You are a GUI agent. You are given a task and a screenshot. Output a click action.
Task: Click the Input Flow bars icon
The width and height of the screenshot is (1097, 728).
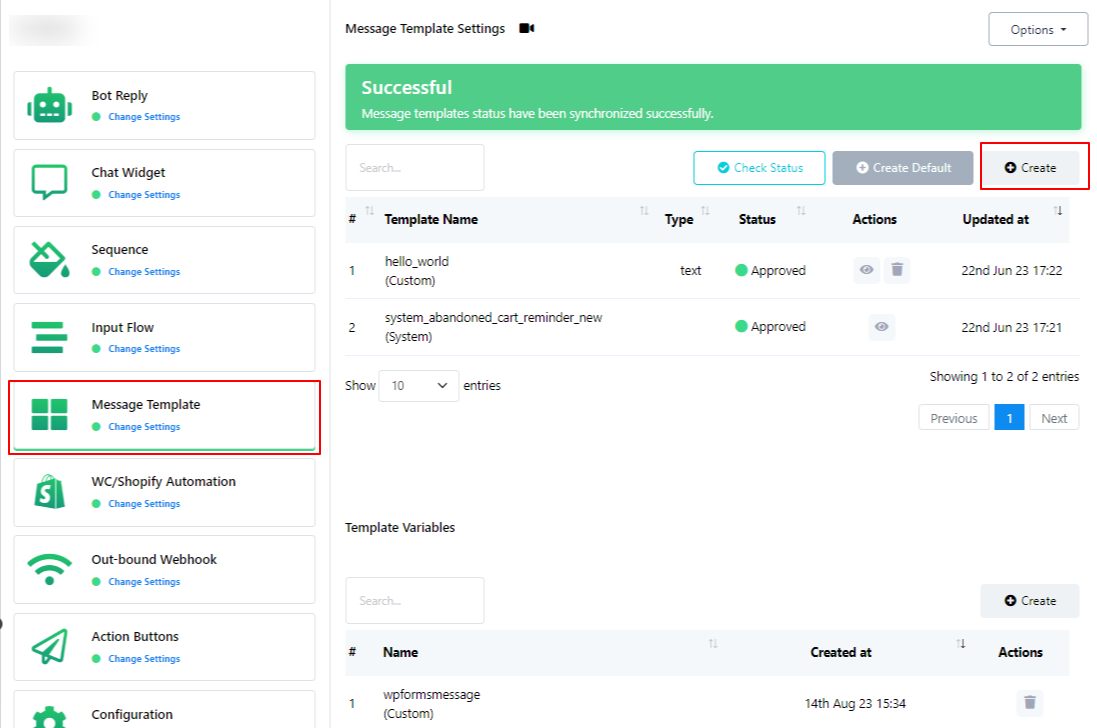[x=49, y=337]
